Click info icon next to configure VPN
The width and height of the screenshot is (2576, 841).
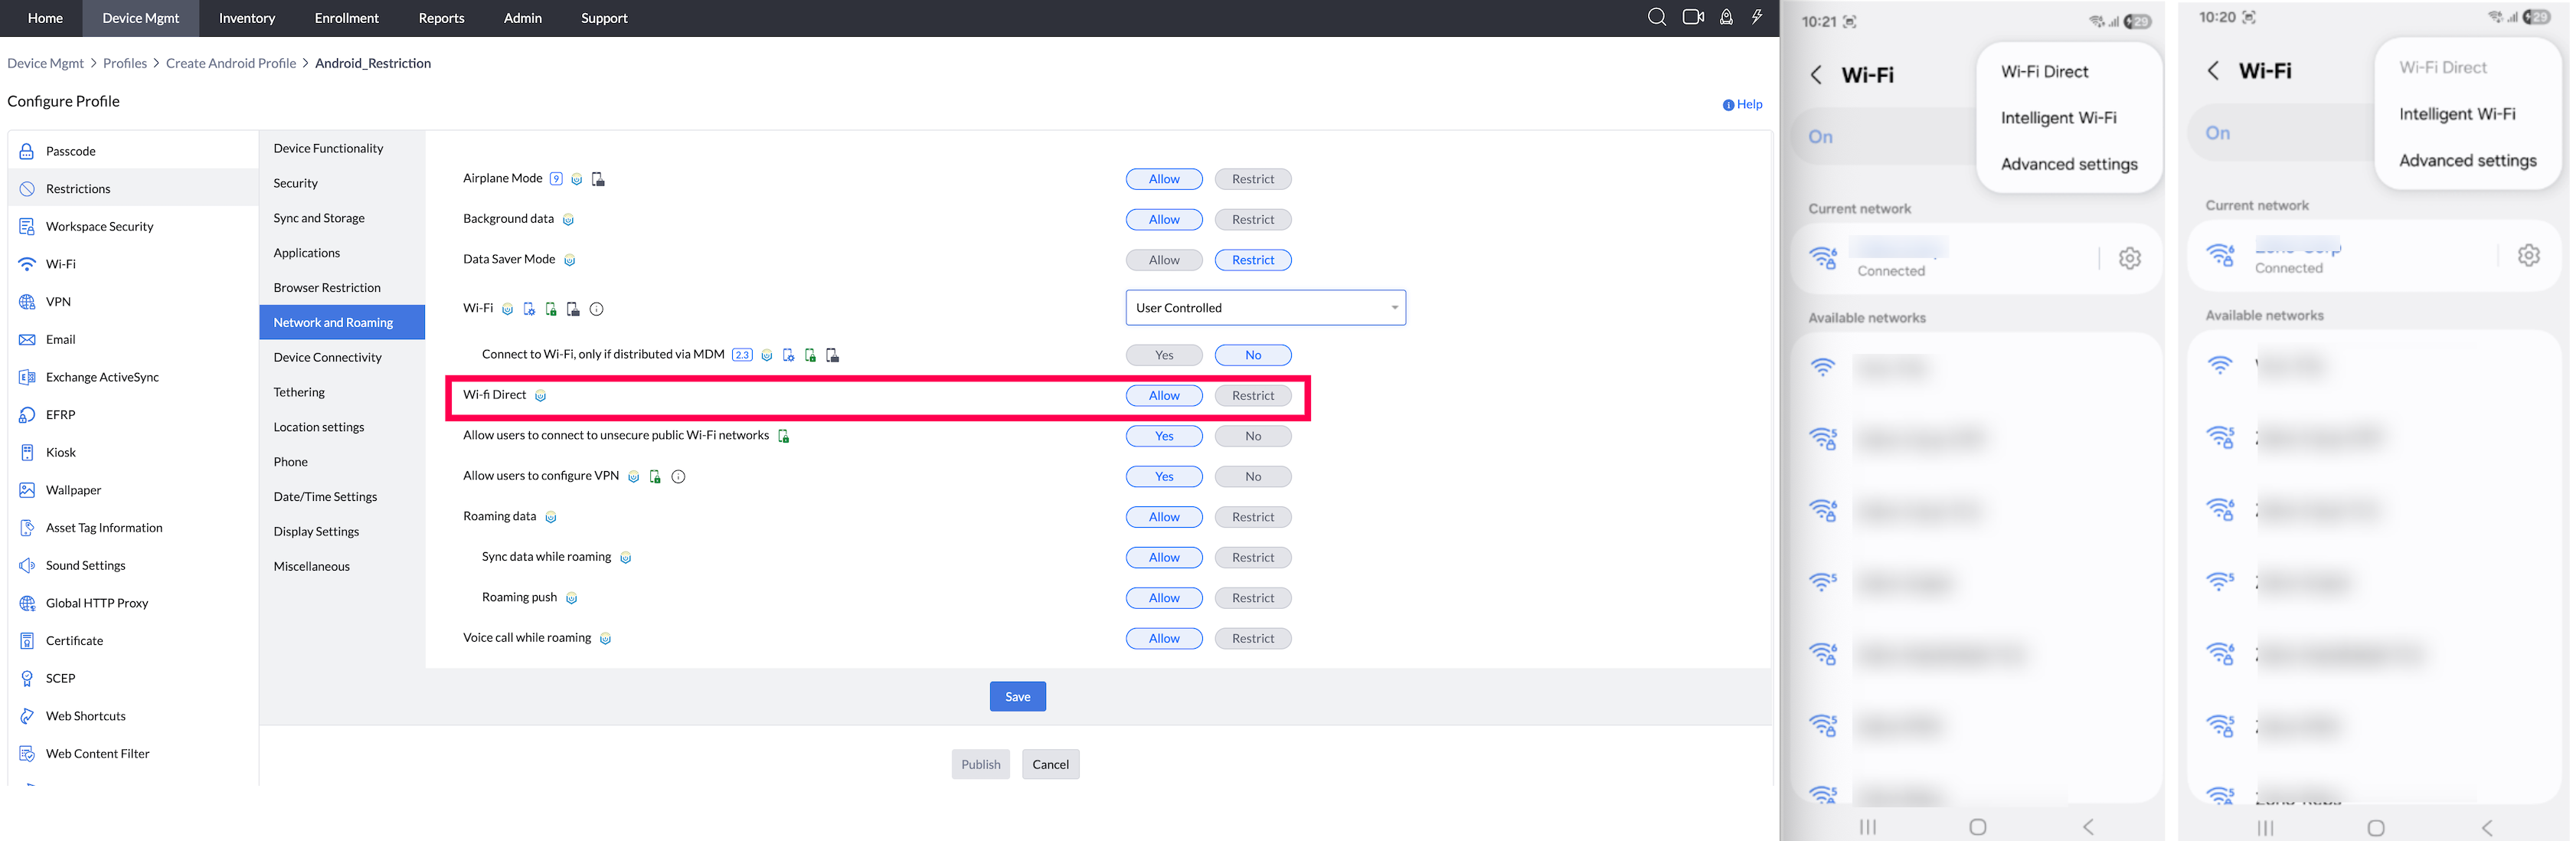tap(678, 477)
